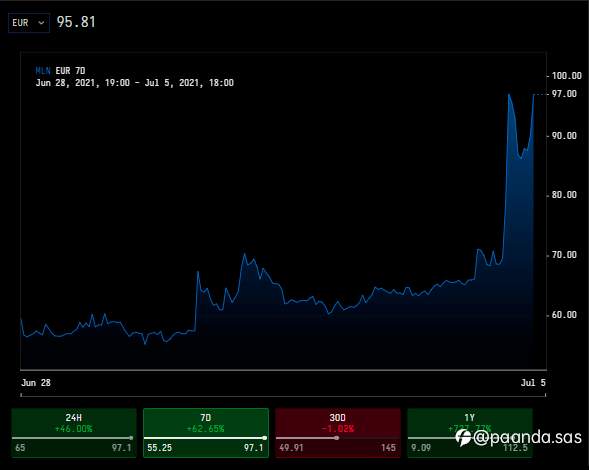Click the 100.00 axis label
Viewport: 589px width, 470px height.
[566, 76]
